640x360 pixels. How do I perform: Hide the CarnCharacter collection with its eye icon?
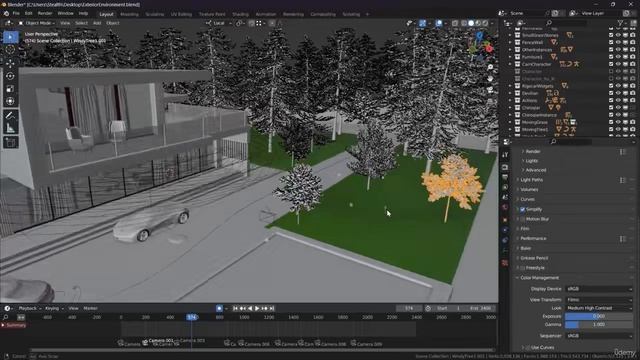618,64
